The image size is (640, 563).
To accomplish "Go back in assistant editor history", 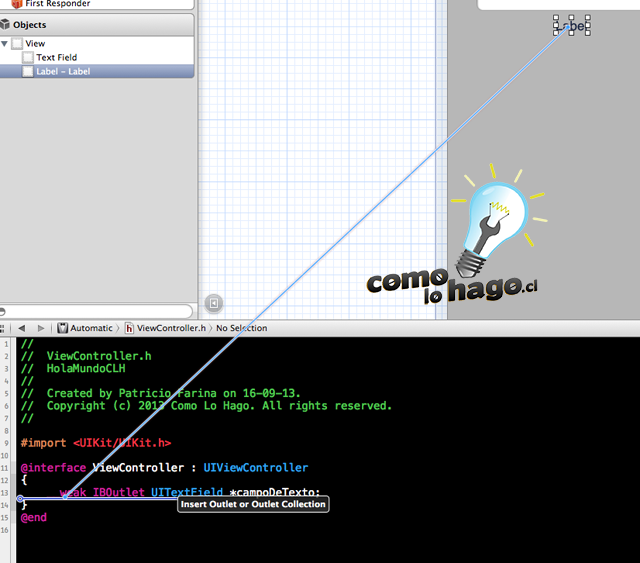I will point(22,328).
